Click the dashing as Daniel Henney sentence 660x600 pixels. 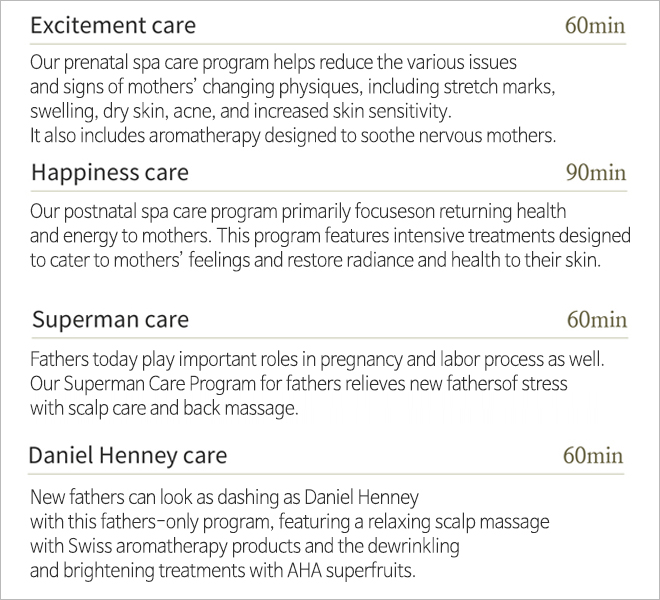224,498
